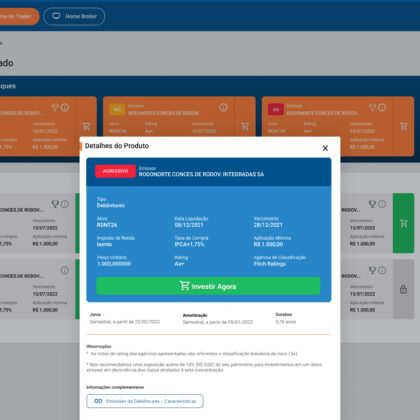
Task: Click the Taxa de Compra value IPCA+1,75%
Action: (x=189, y=244)
